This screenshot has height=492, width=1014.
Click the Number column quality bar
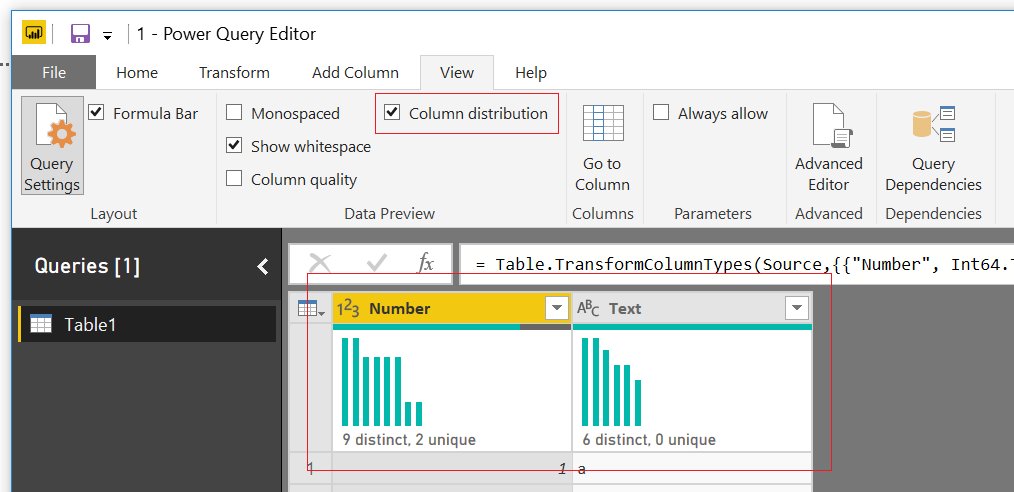pyautogui.click(x=452, y=327)
